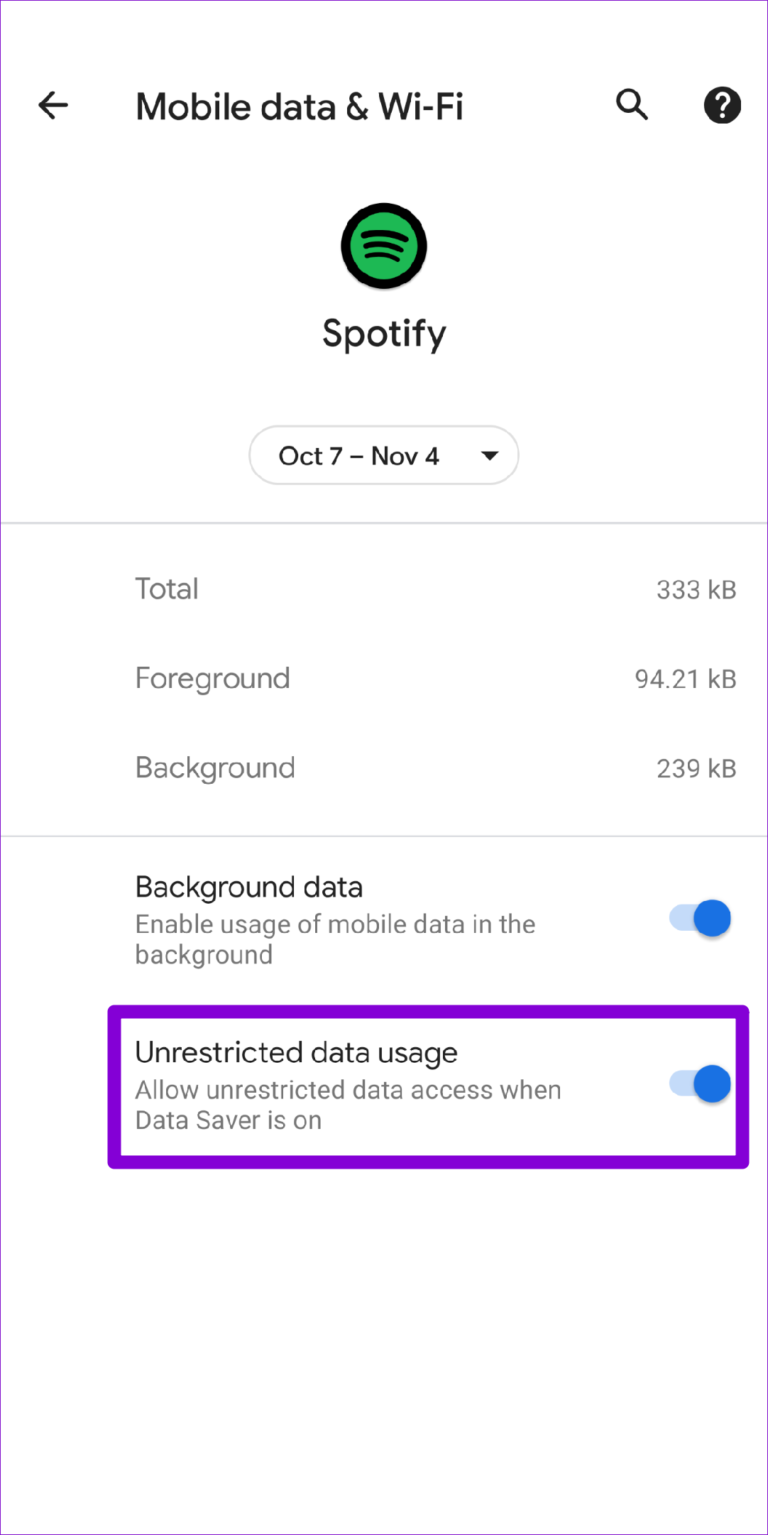This screenshot has height=1535, width=768.
Task: Select the Spotify app name label
Action: pyautogui.click(x=384, y=333)
